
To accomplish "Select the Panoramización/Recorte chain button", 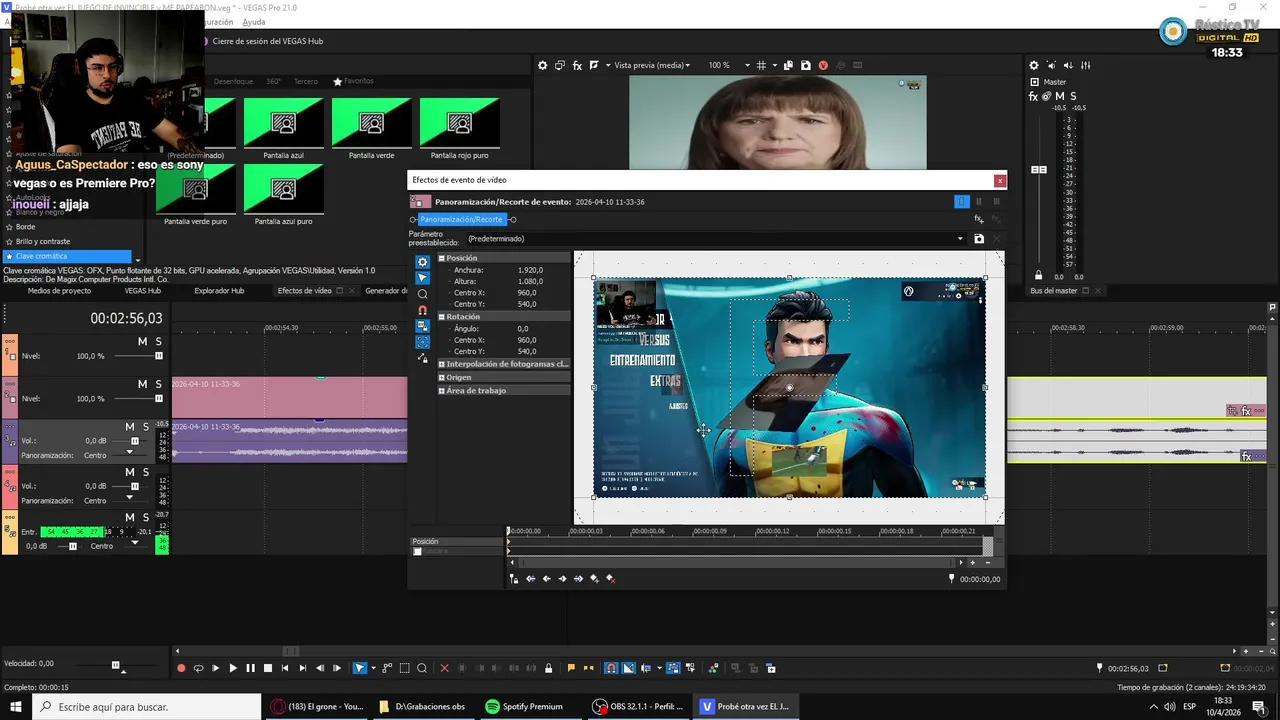I will coord(461,219).
